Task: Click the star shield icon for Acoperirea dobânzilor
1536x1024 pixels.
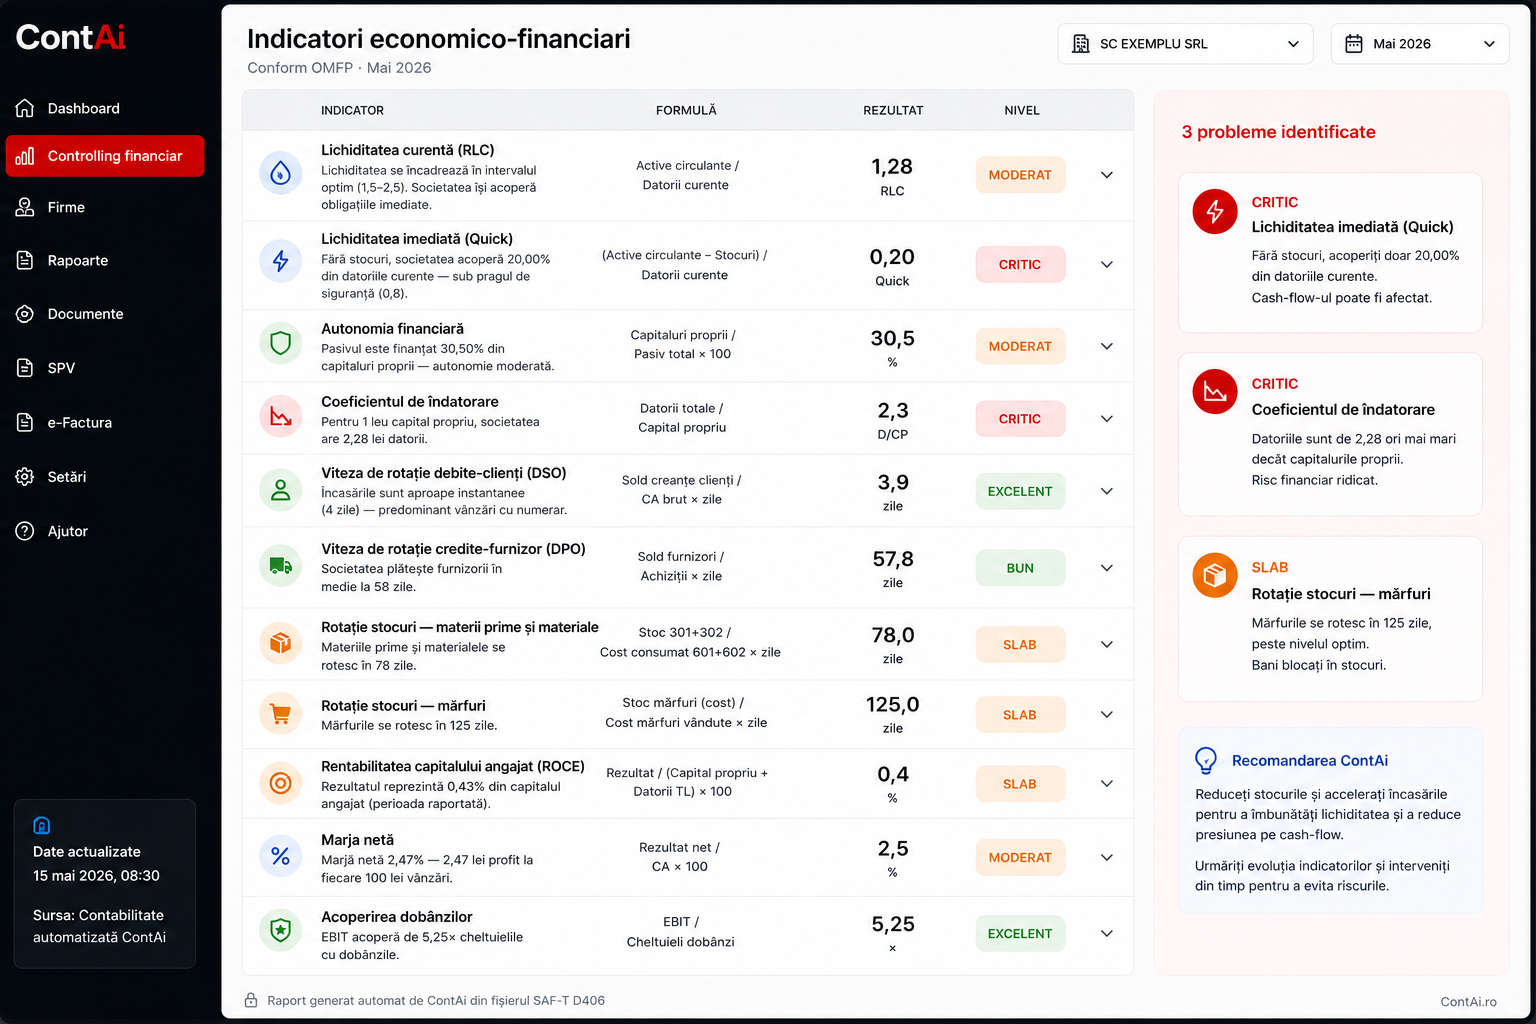Action: 281,931
